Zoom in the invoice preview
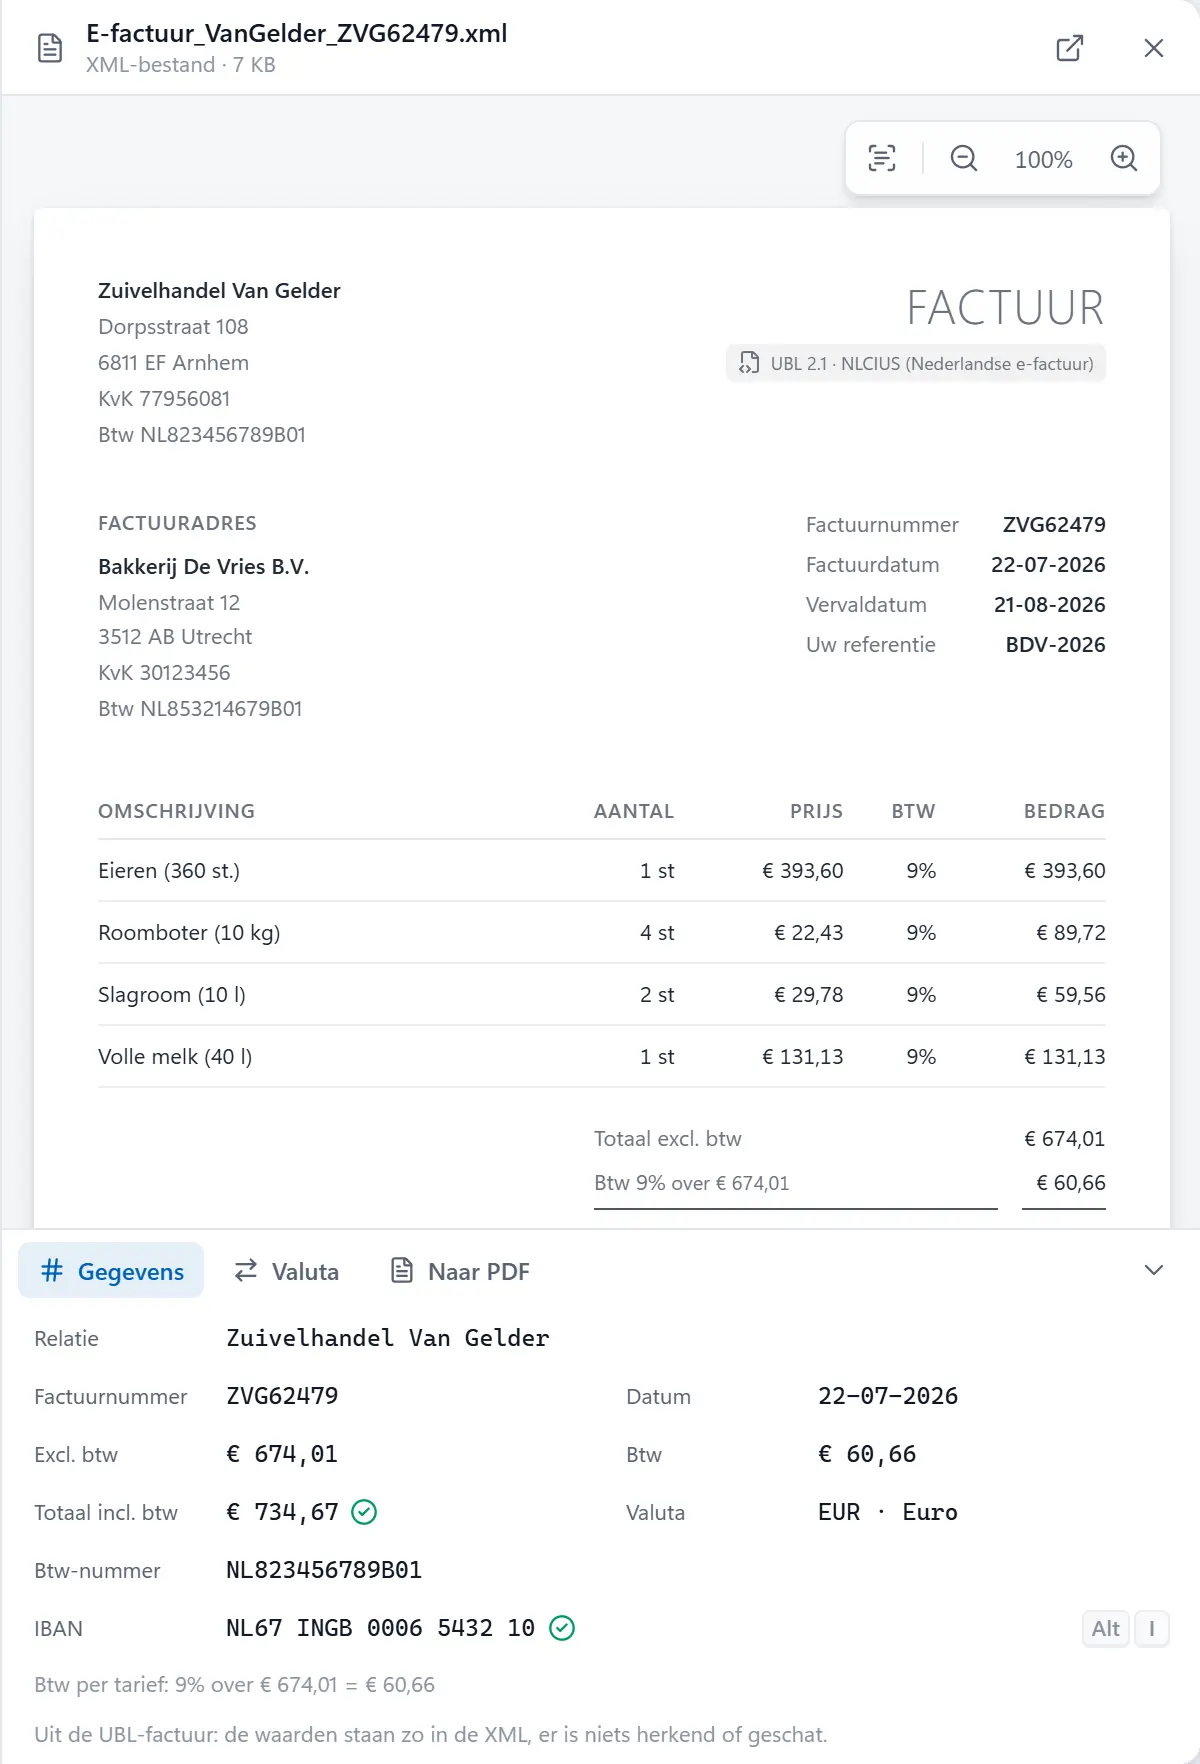Image resolution: width=1200 pixels, height=1764 pixels. point(1124,158)
